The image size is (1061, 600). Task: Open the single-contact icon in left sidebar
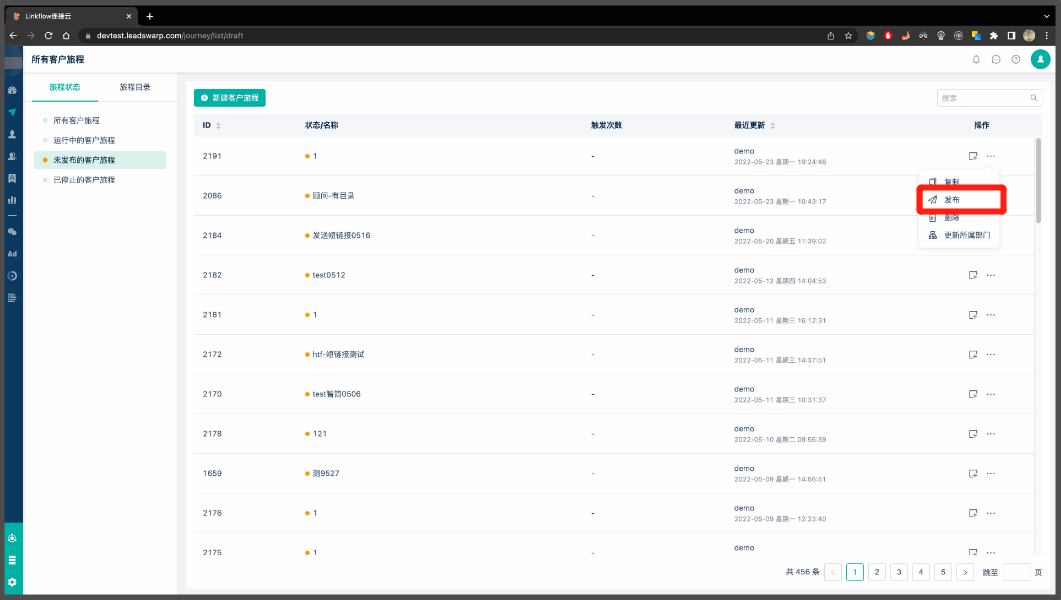tap(12, 135)
